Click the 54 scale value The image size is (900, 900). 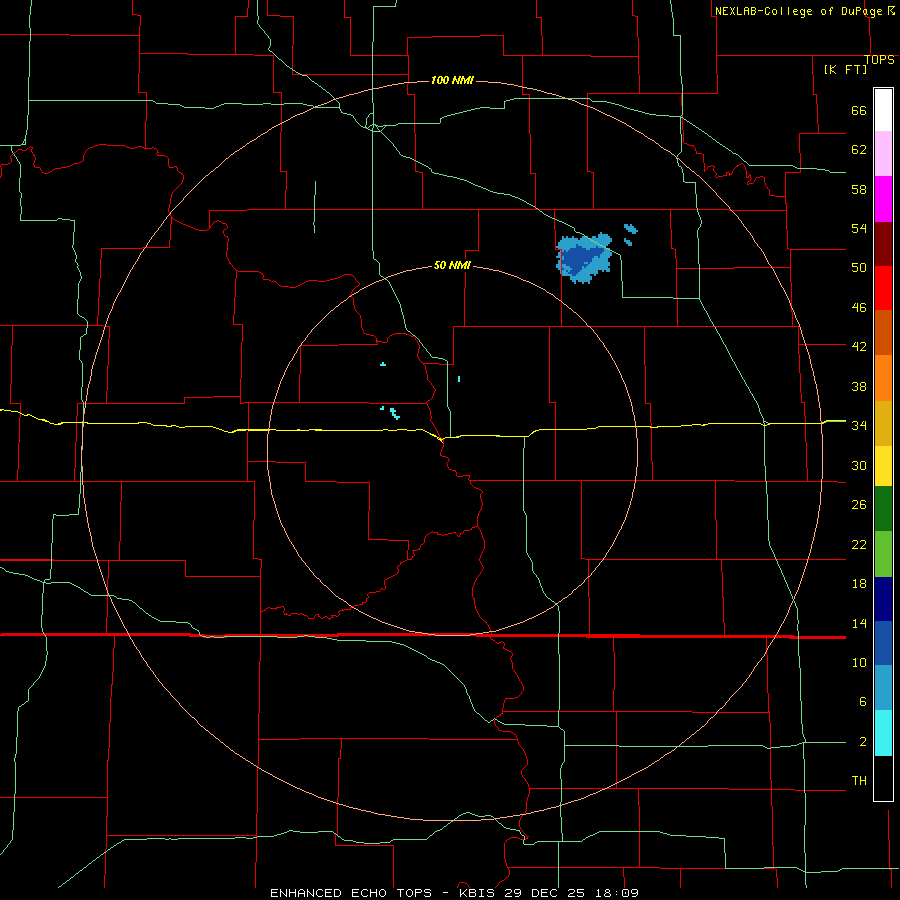859,228
